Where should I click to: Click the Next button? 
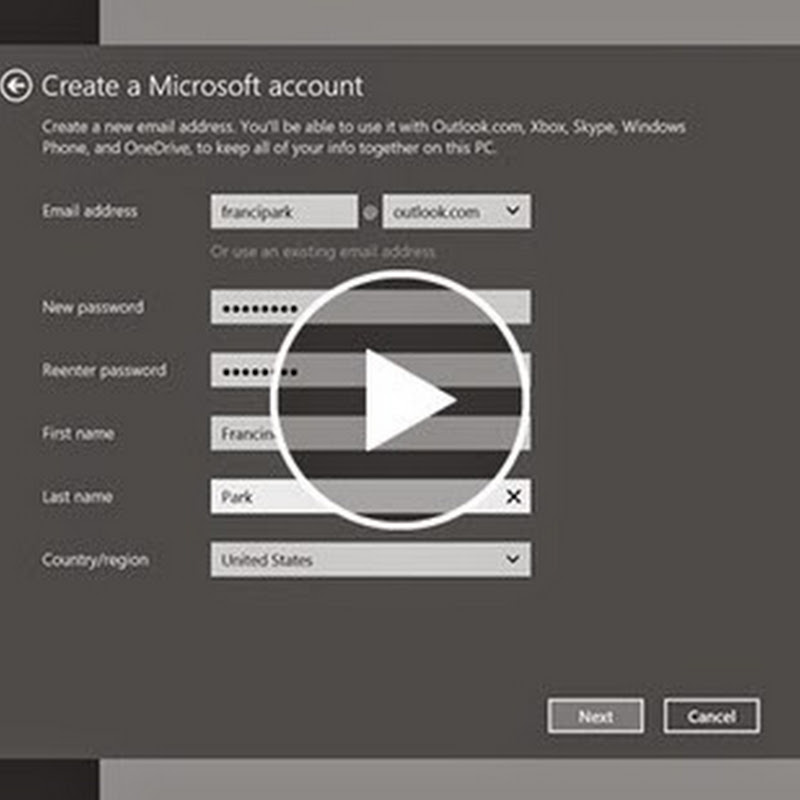tap(595, 716)
